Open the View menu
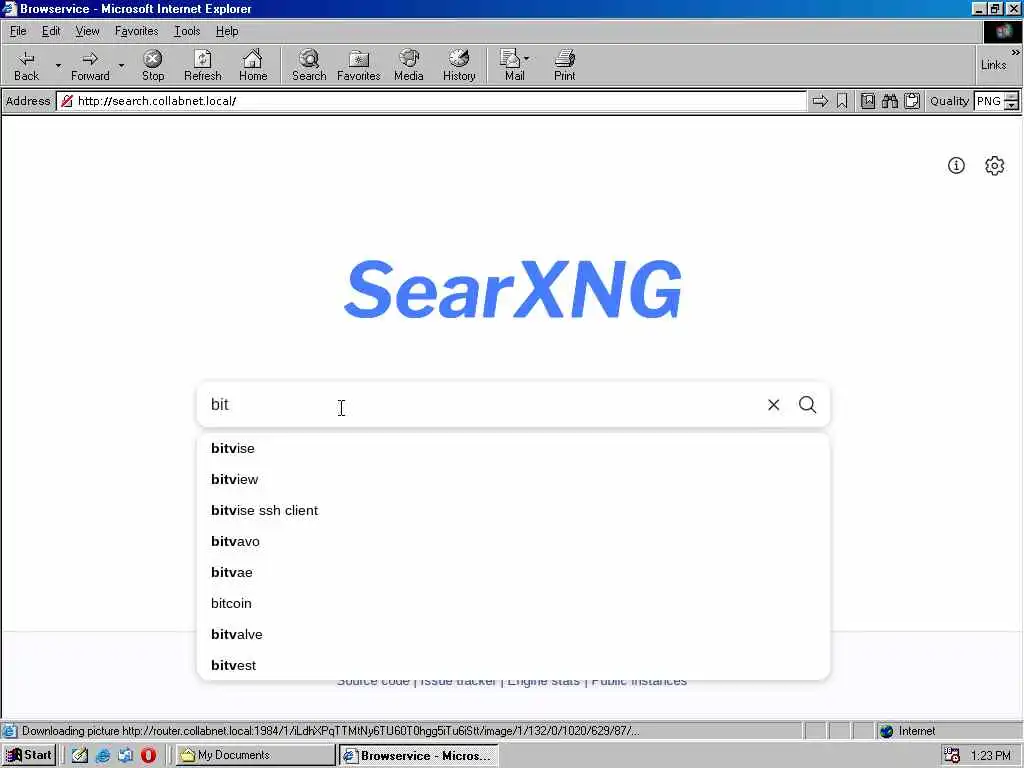The height and width of the screenshot is (768, 1024). tap(87, 31)
